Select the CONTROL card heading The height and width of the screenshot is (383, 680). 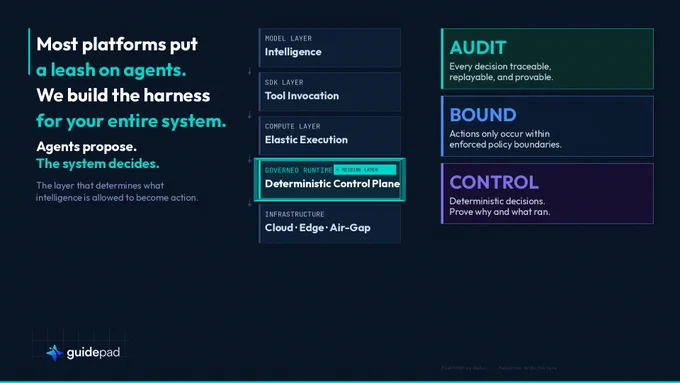tap(494, 182)
